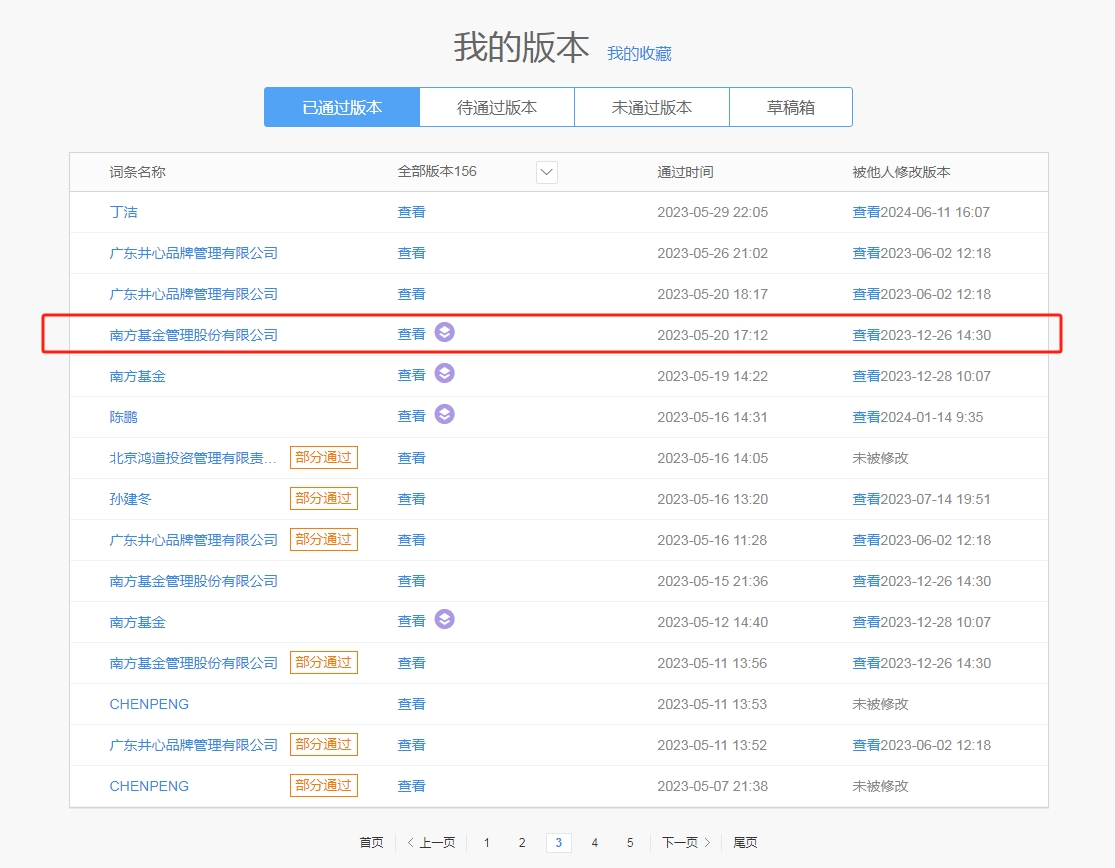The image size is (1115, 868).
Task: Jump to 尾页 last page
Action: coord(745,842)
